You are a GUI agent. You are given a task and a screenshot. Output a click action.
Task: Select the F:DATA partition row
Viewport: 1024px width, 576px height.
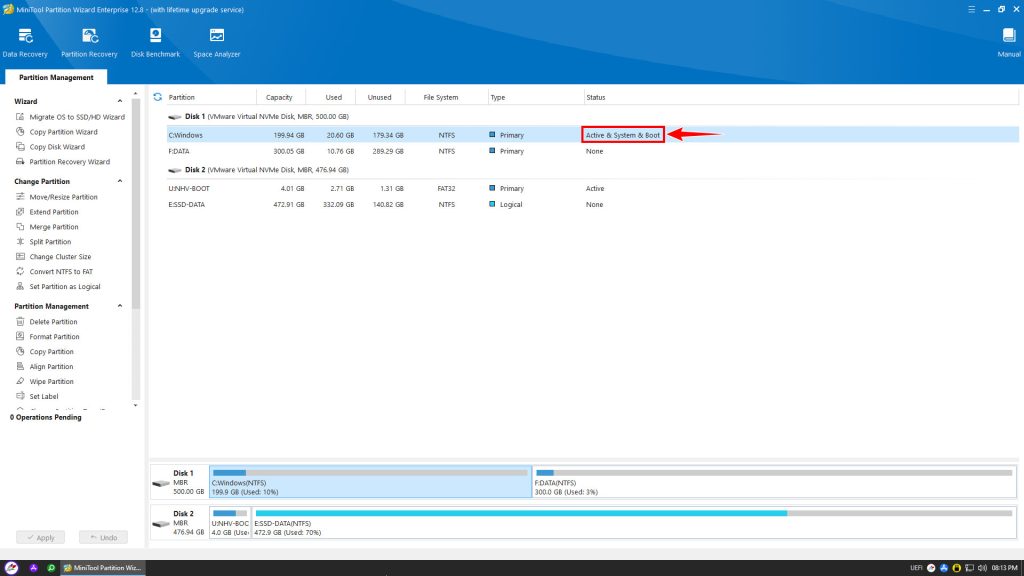pyautogui.click(x=592, y=151)
